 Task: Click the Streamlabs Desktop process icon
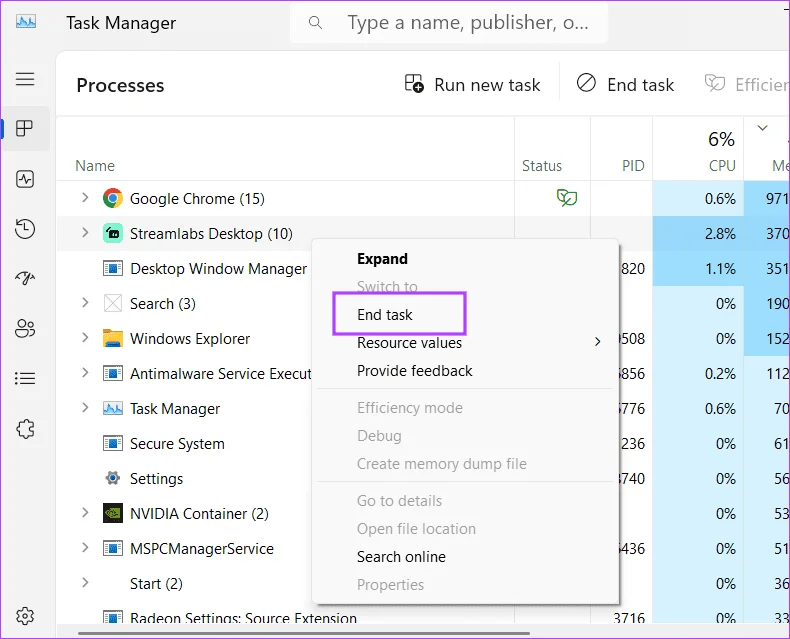click(113, 233)
